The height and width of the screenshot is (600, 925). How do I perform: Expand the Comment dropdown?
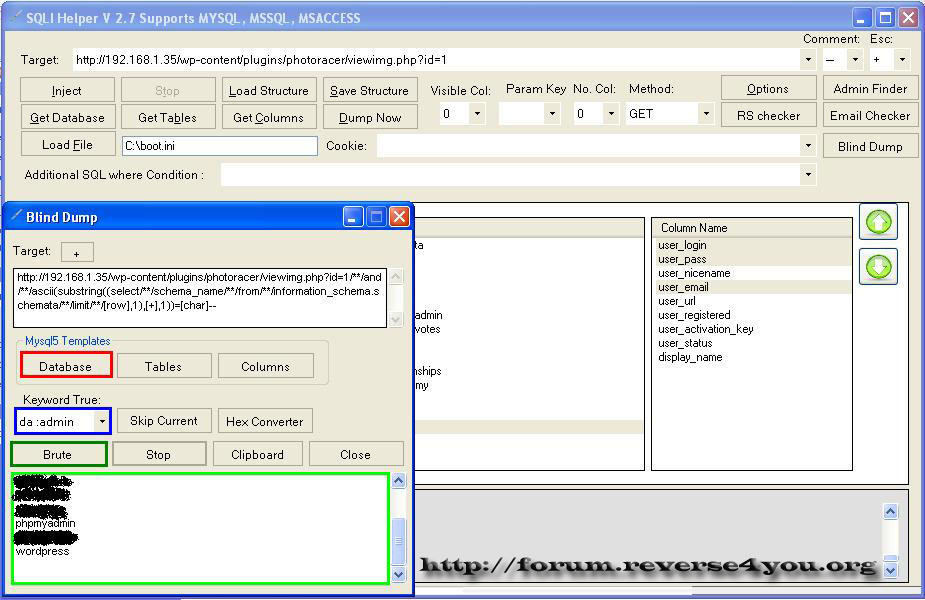(x=855, y=60)
